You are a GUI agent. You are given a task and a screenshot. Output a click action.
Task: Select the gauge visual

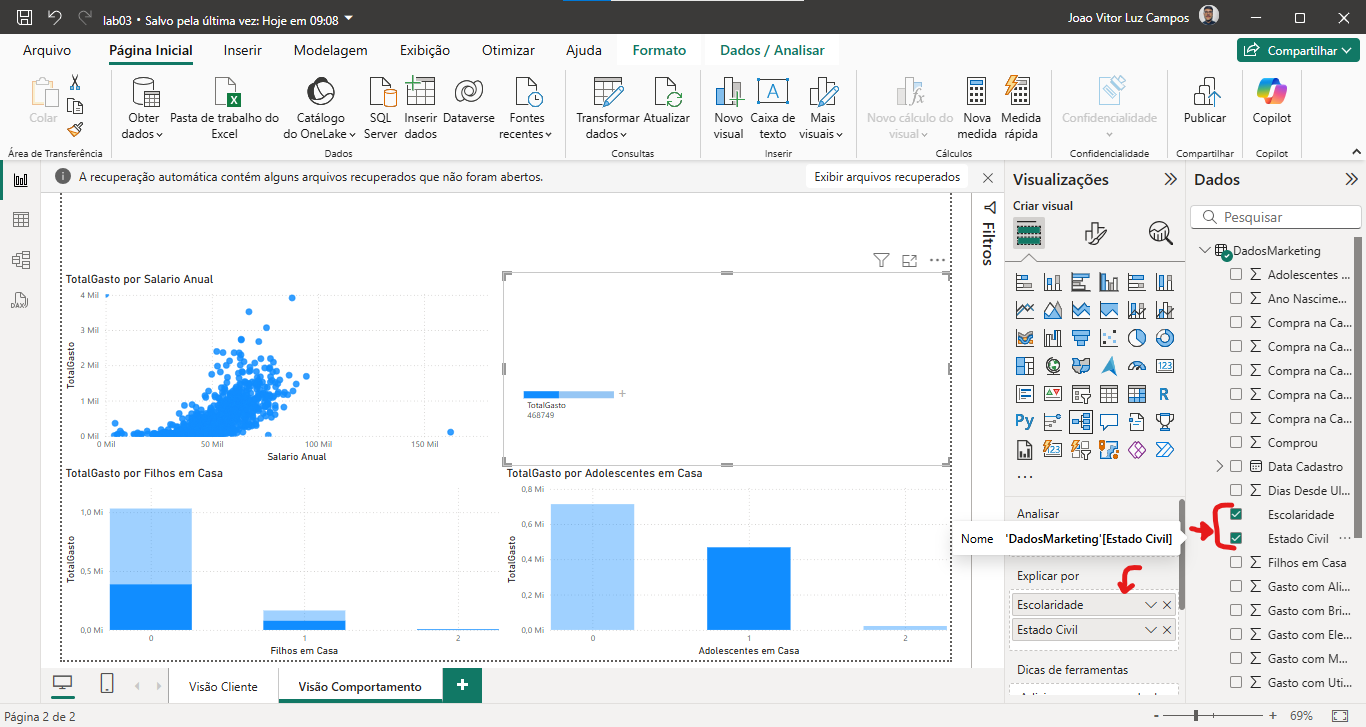[x=1136, y=366]
